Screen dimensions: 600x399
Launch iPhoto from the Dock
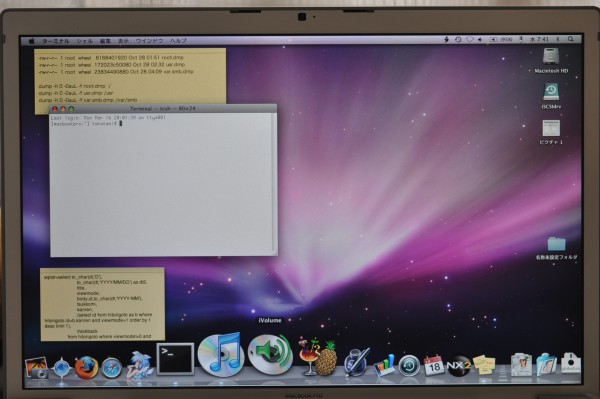tap(36, 368)
